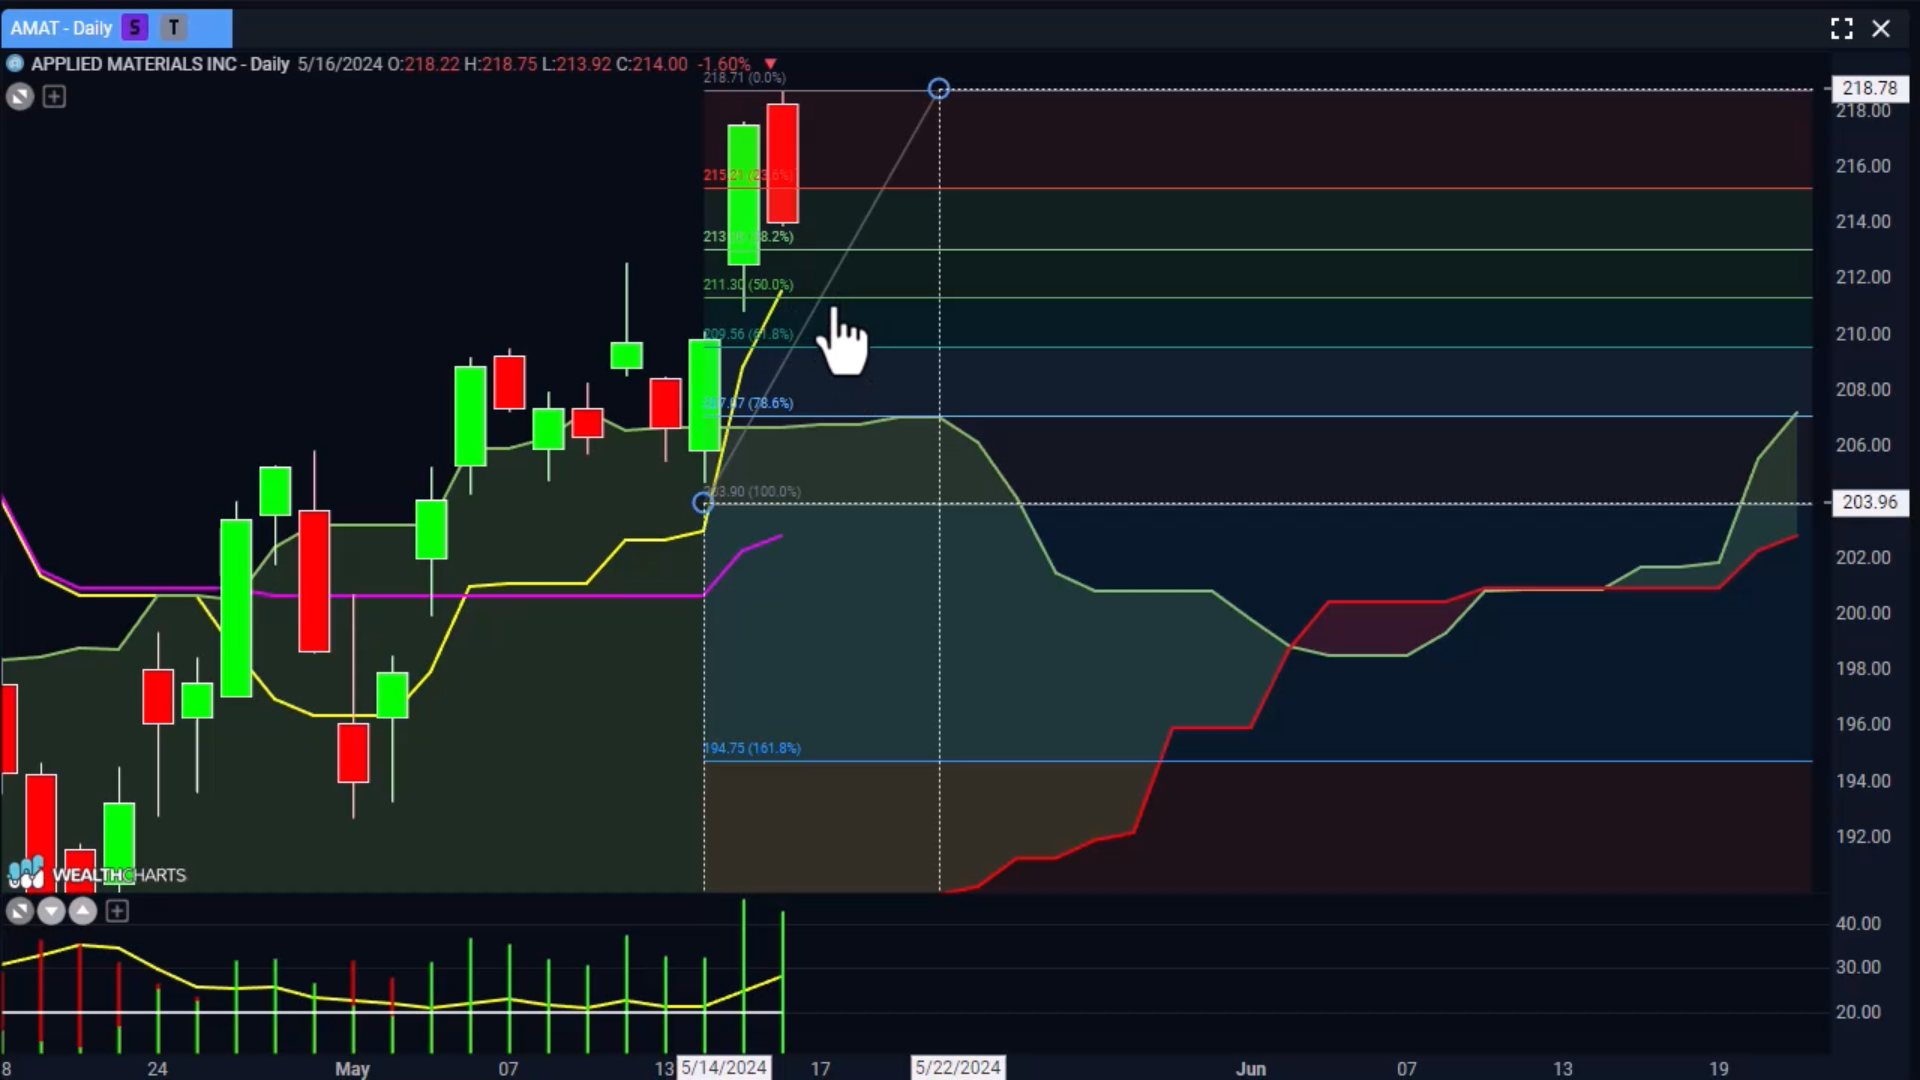Screen dimensions: 1920x1080
Task: Add an indicator to the lower pane
Action: coord(117,911)
